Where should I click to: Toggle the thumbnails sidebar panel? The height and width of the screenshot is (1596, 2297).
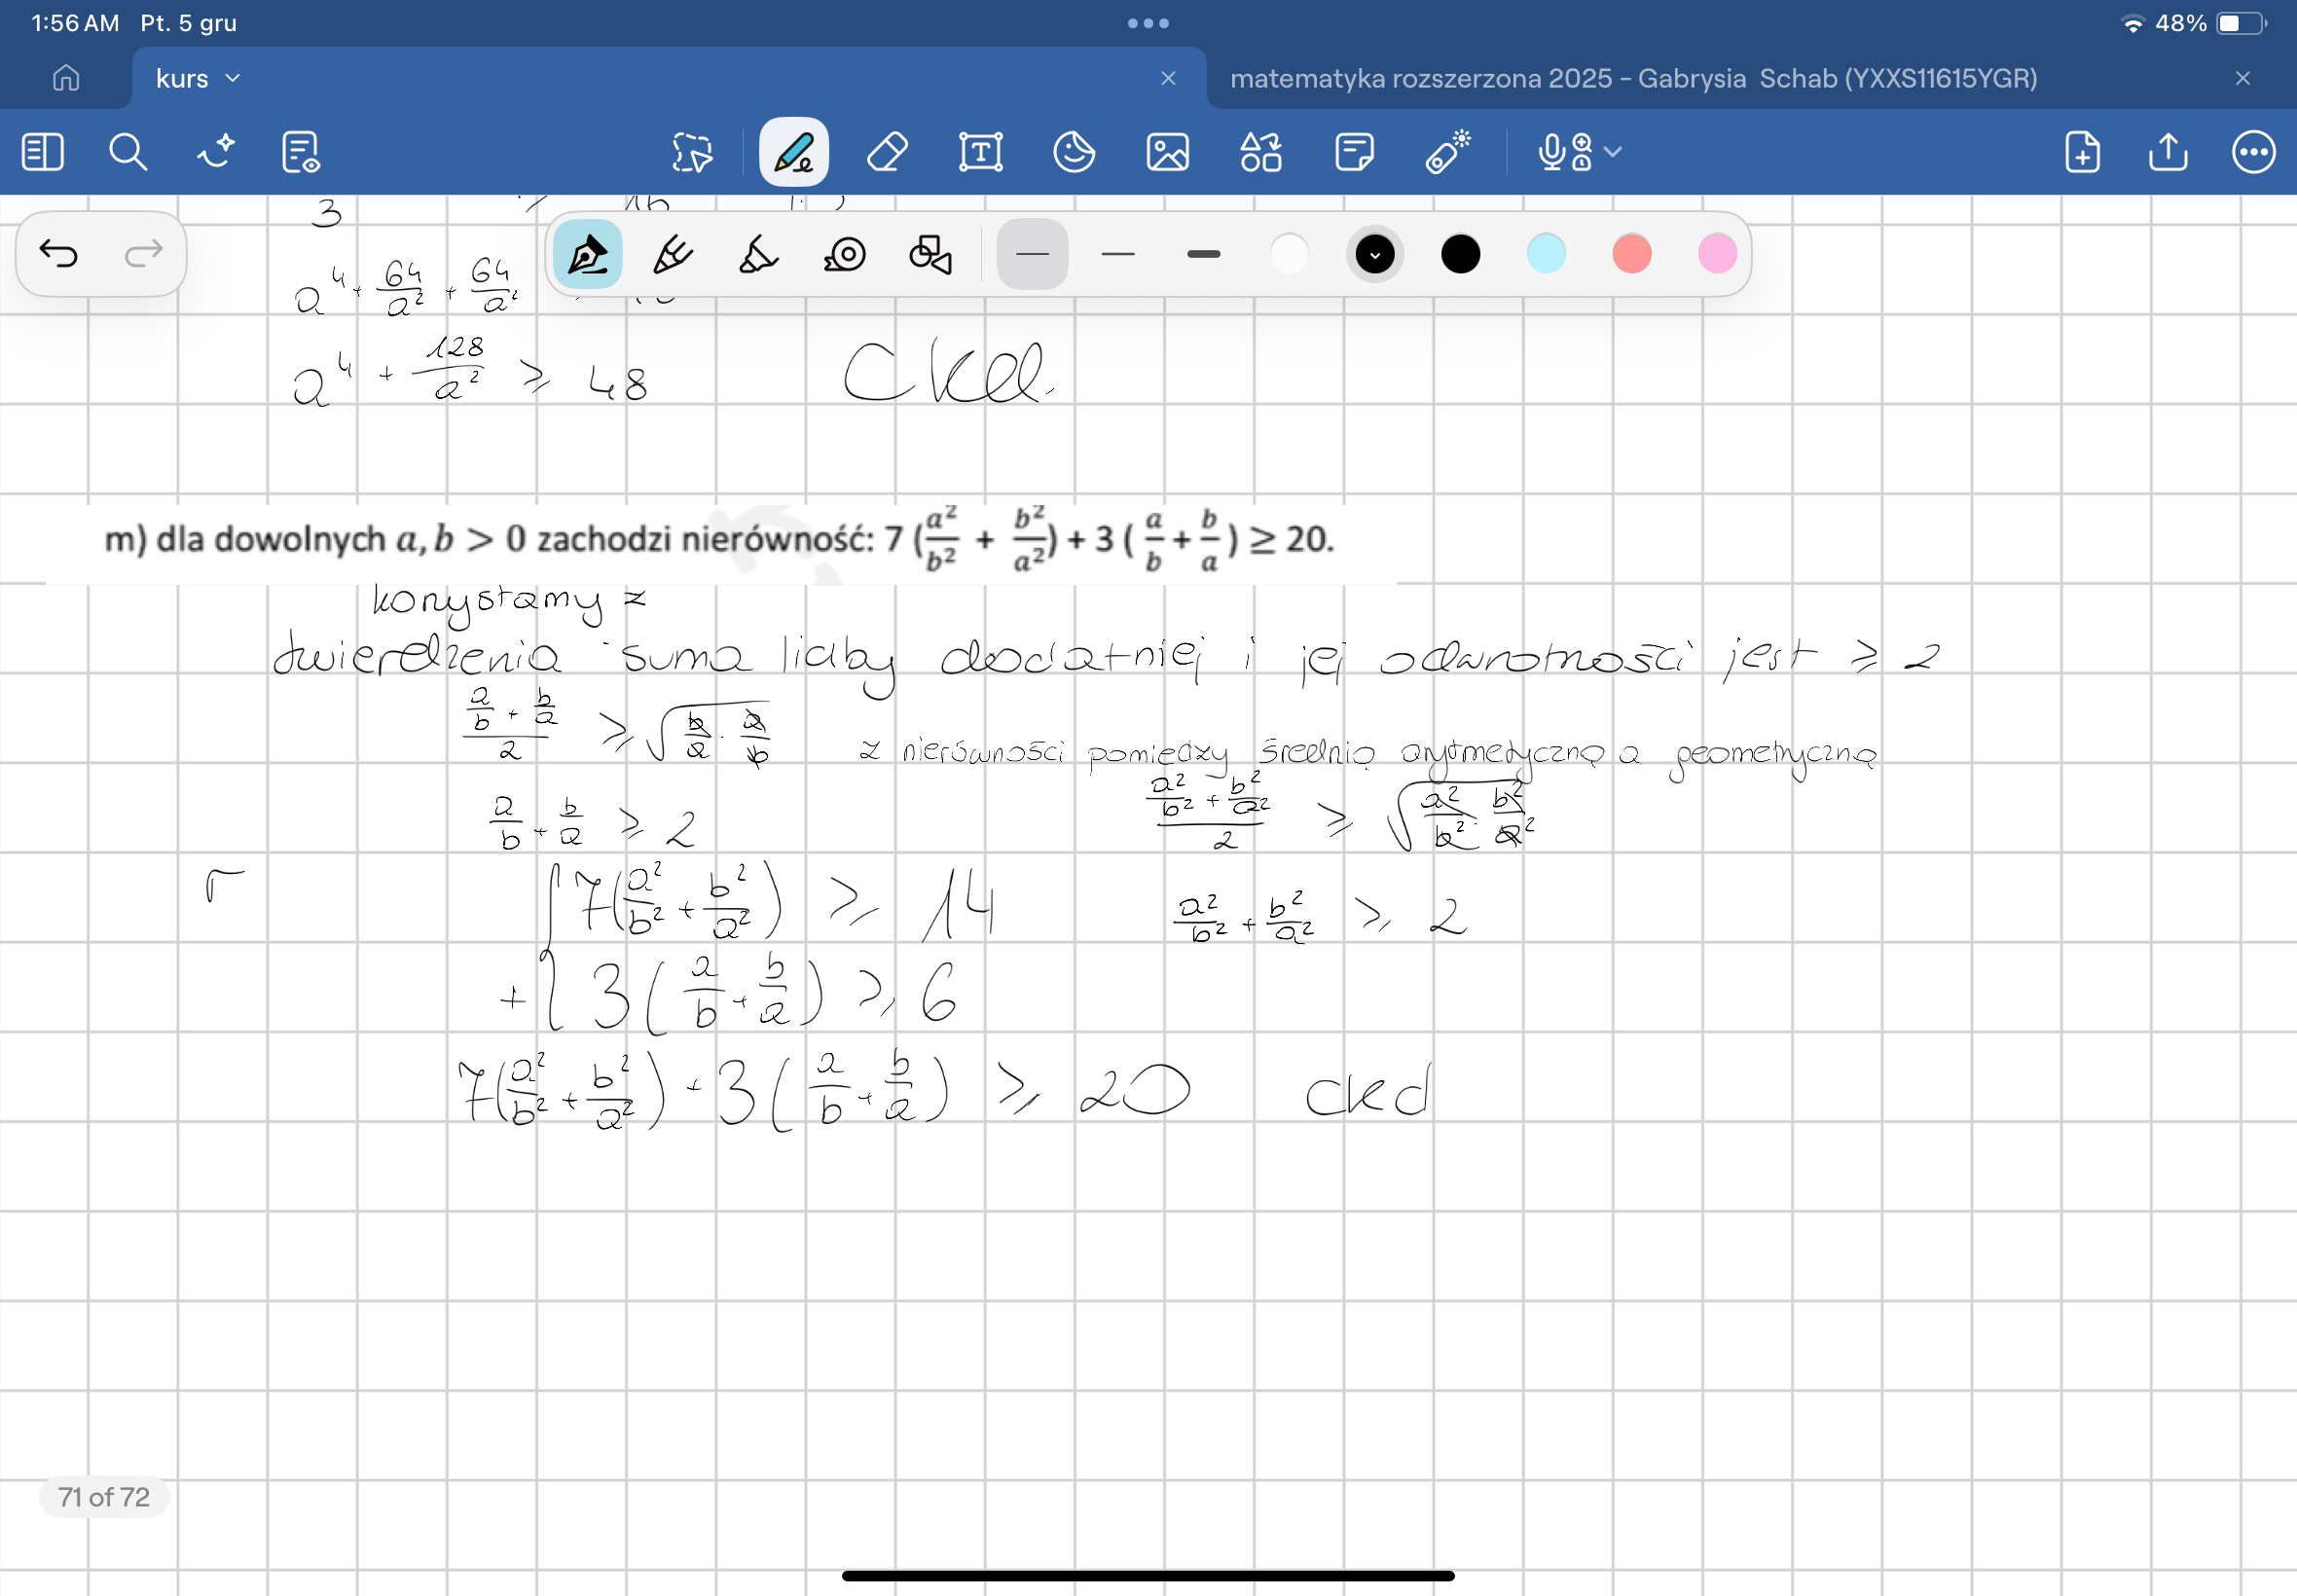(x=42, y=153)
